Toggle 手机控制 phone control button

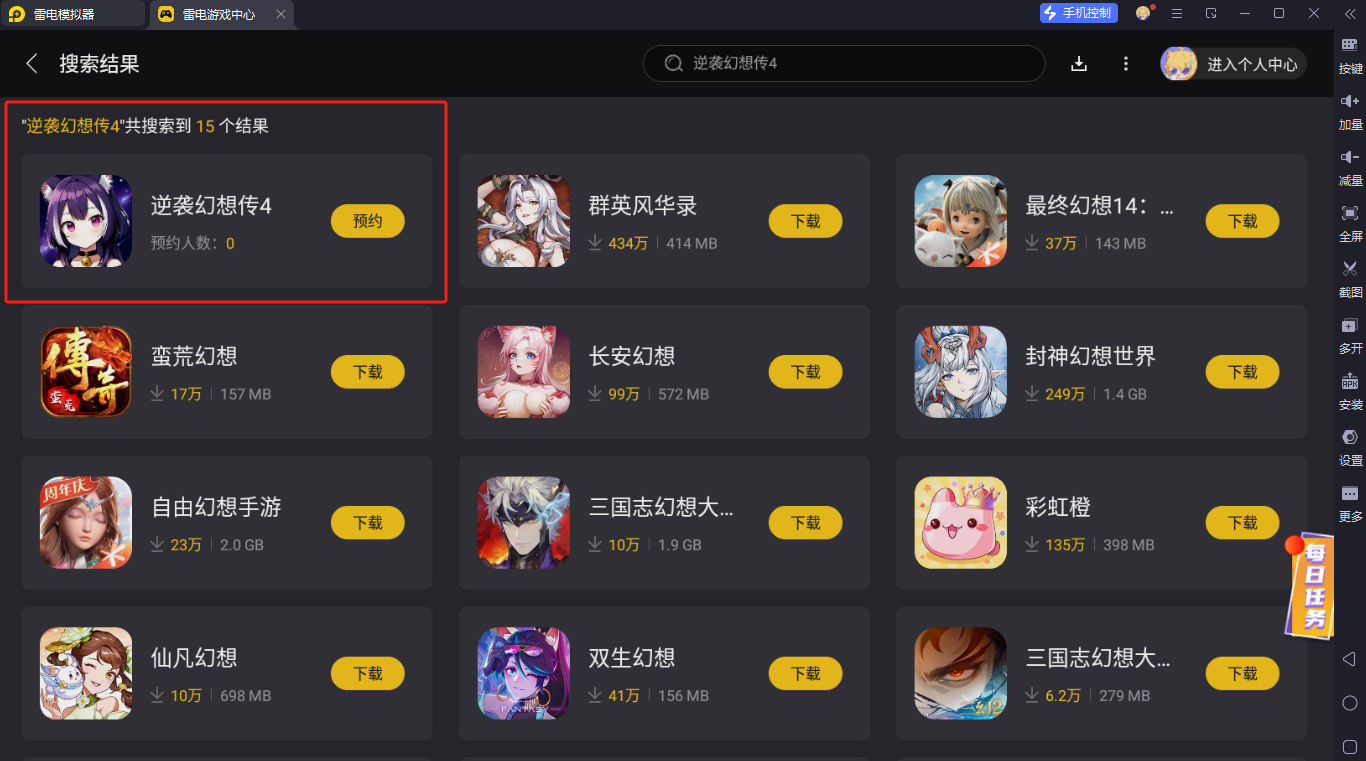click(1078, 13)
